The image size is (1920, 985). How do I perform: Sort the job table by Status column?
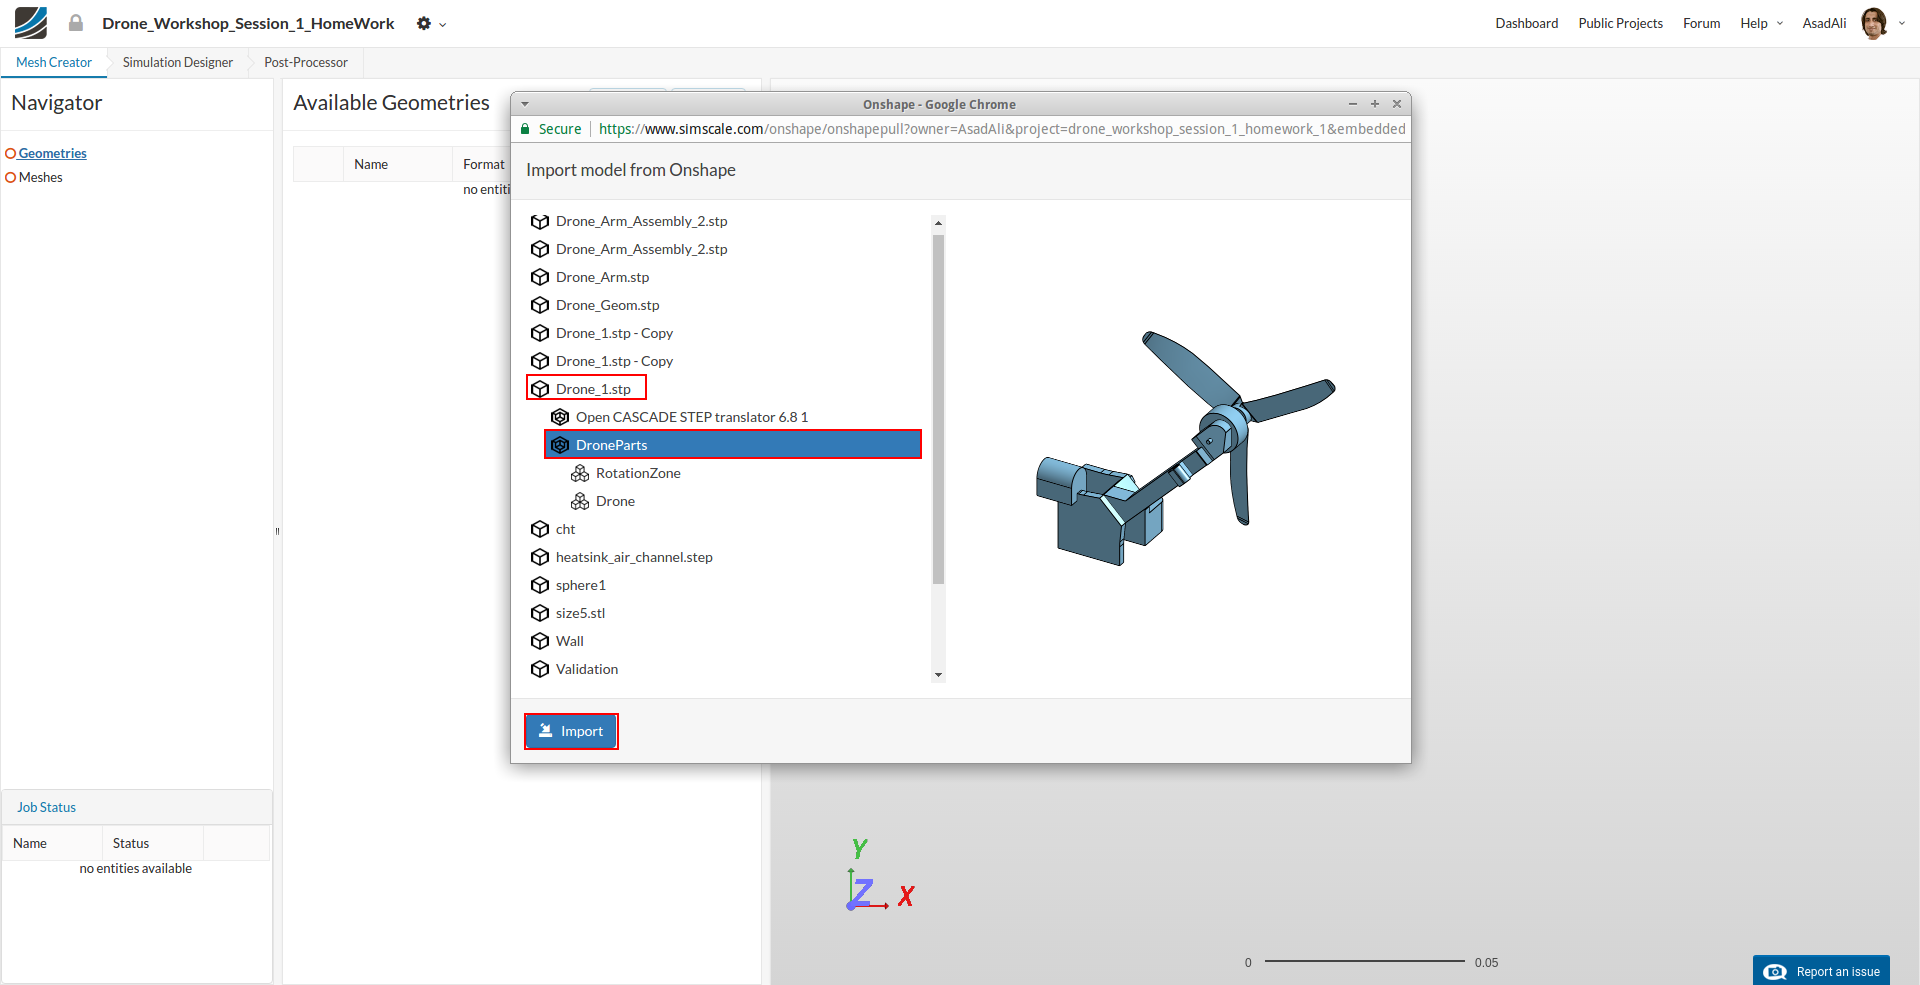[152, 843]
